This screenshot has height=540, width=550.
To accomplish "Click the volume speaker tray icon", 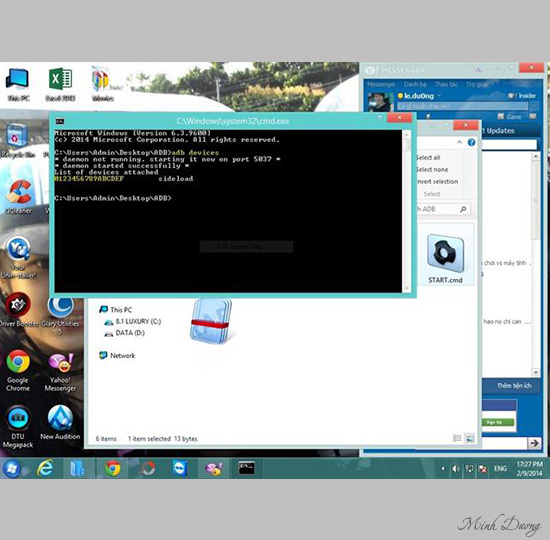I will 456,469.
